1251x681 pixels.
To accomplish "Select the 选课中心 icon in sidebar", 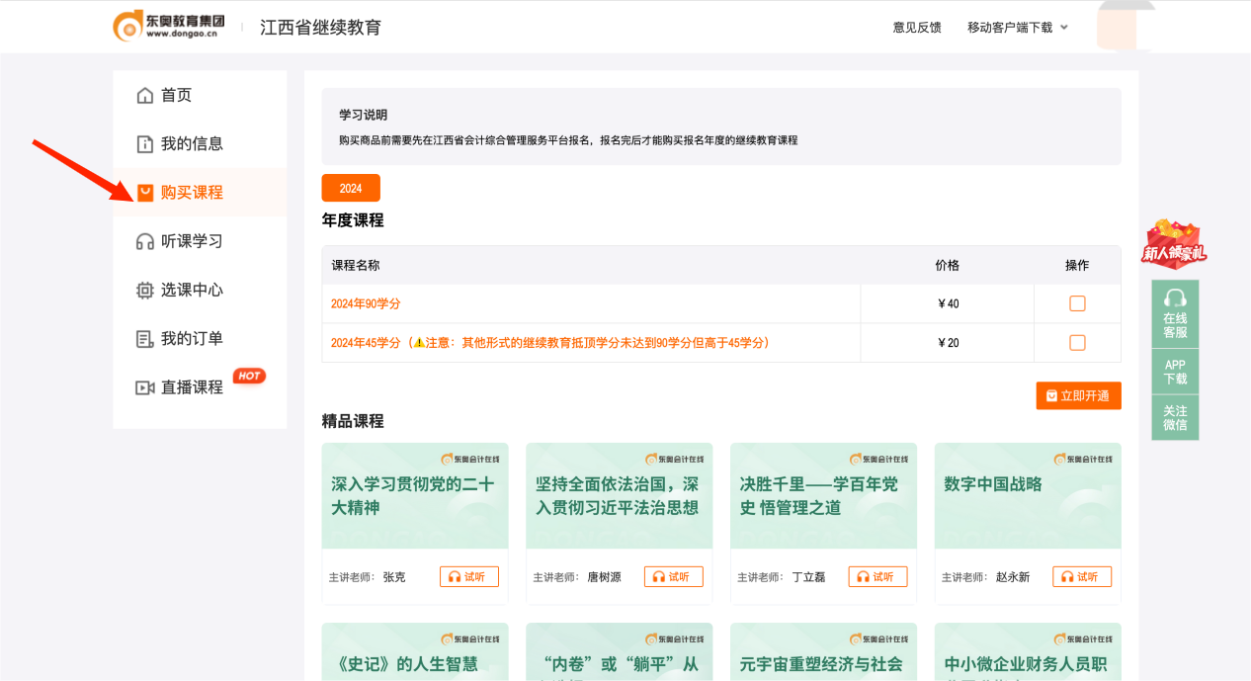I will pyautogui.click(x=145, y=289).
